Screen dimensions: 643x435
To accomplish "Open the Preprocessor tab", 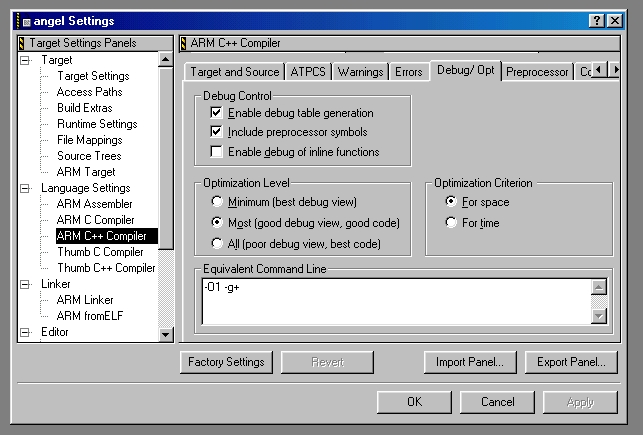I will [x=537, y=72].
